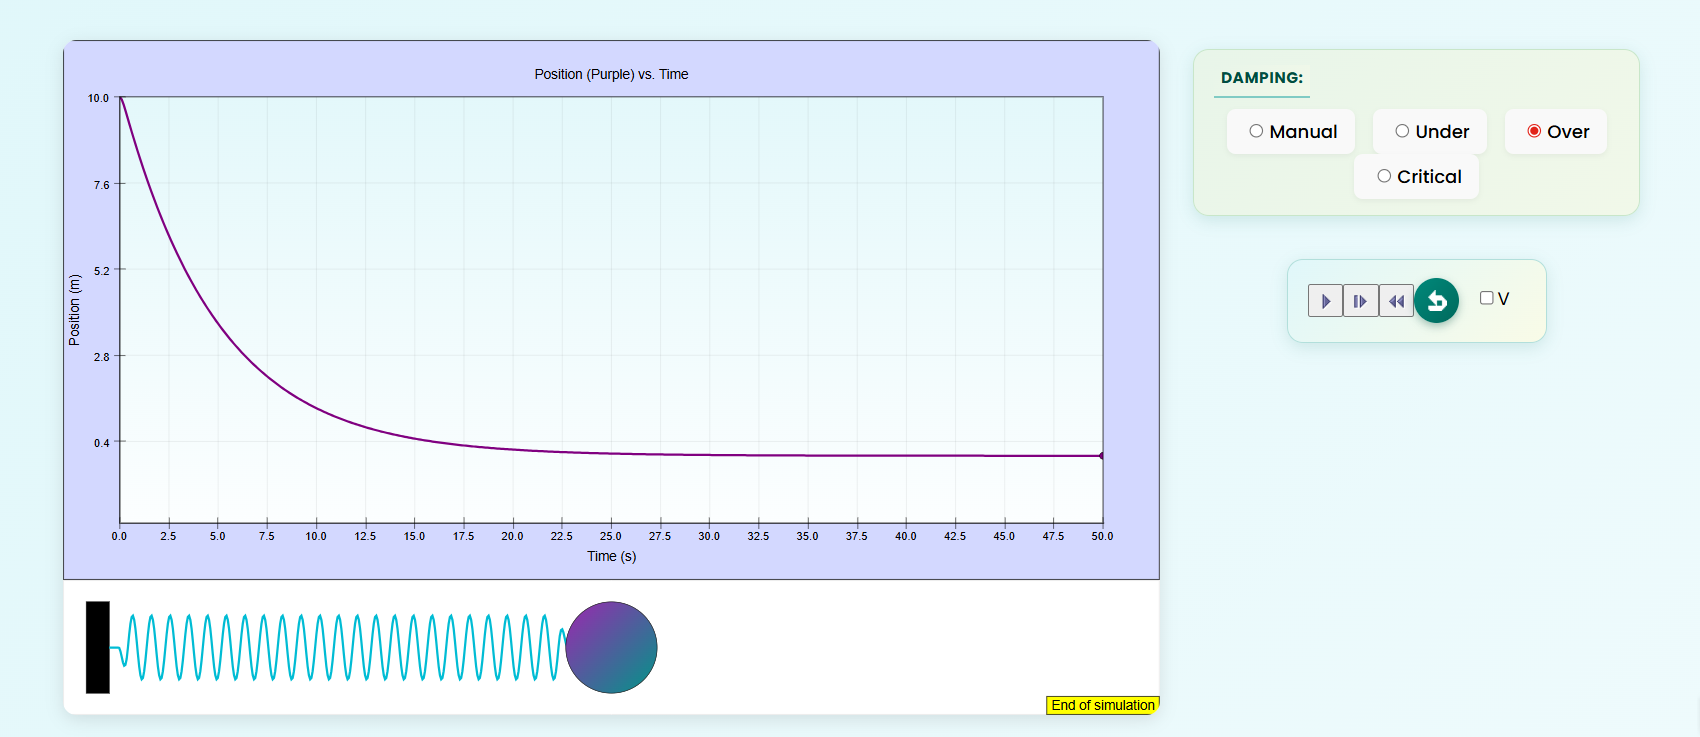Click the 37.5 time axis tick label
The image size is (1700, 737).
click(856, 537)
